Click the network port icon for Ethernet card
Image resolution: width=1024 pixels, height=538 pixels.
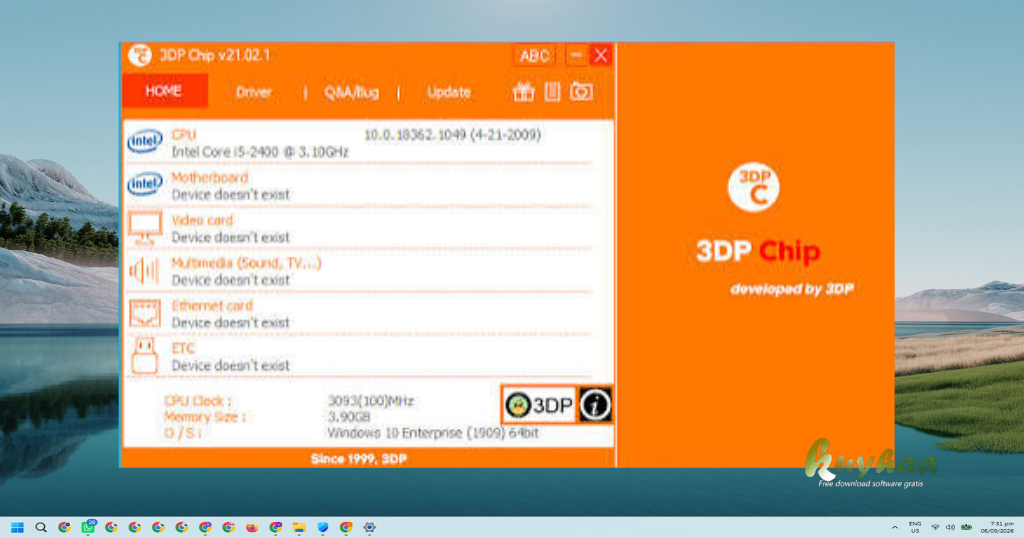144,313
